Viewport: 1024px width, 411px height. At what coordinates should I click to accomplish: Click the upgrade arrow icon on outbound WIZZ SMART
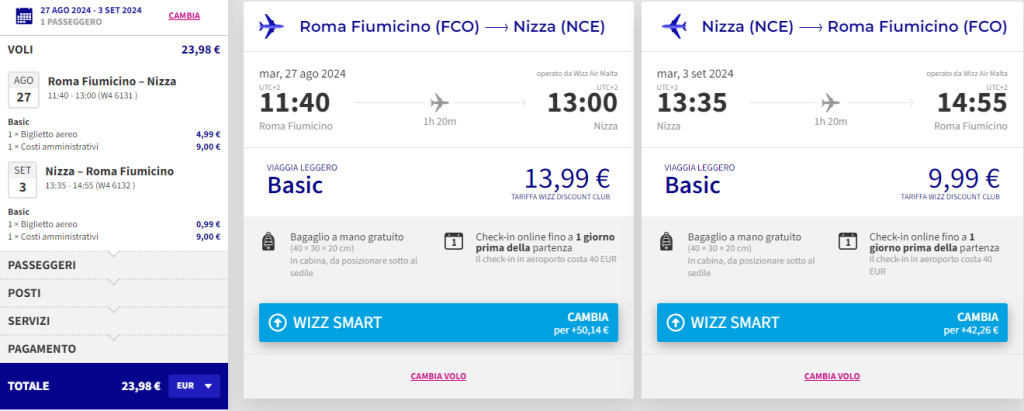point(278,323)
